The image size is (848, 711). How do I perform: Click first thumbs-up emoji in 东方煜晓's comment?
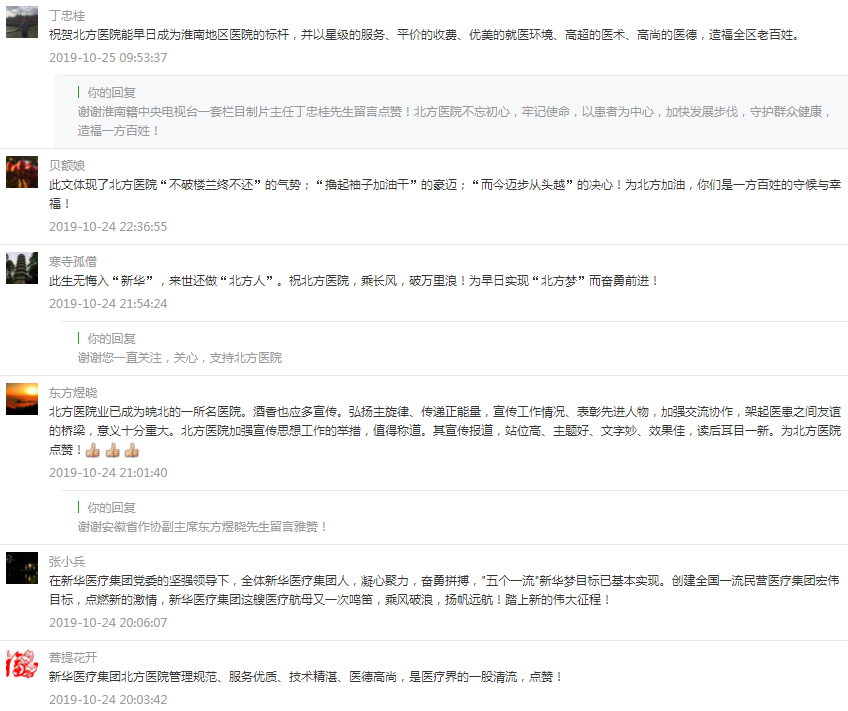[93, 450]
